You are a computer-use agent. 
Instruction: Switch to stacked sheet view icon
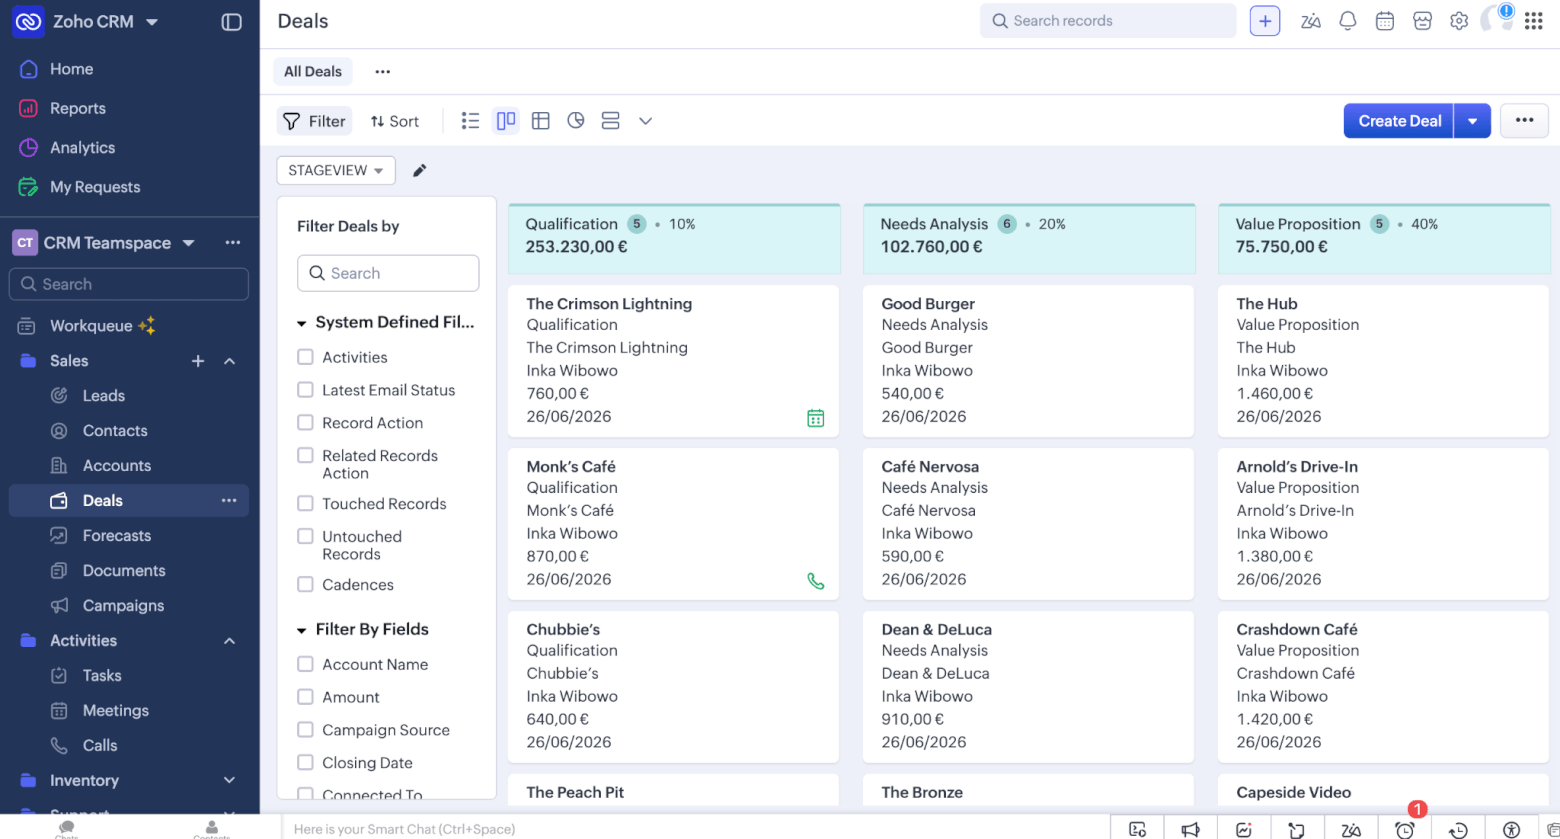pyautogui.click(x=611, y=121)
